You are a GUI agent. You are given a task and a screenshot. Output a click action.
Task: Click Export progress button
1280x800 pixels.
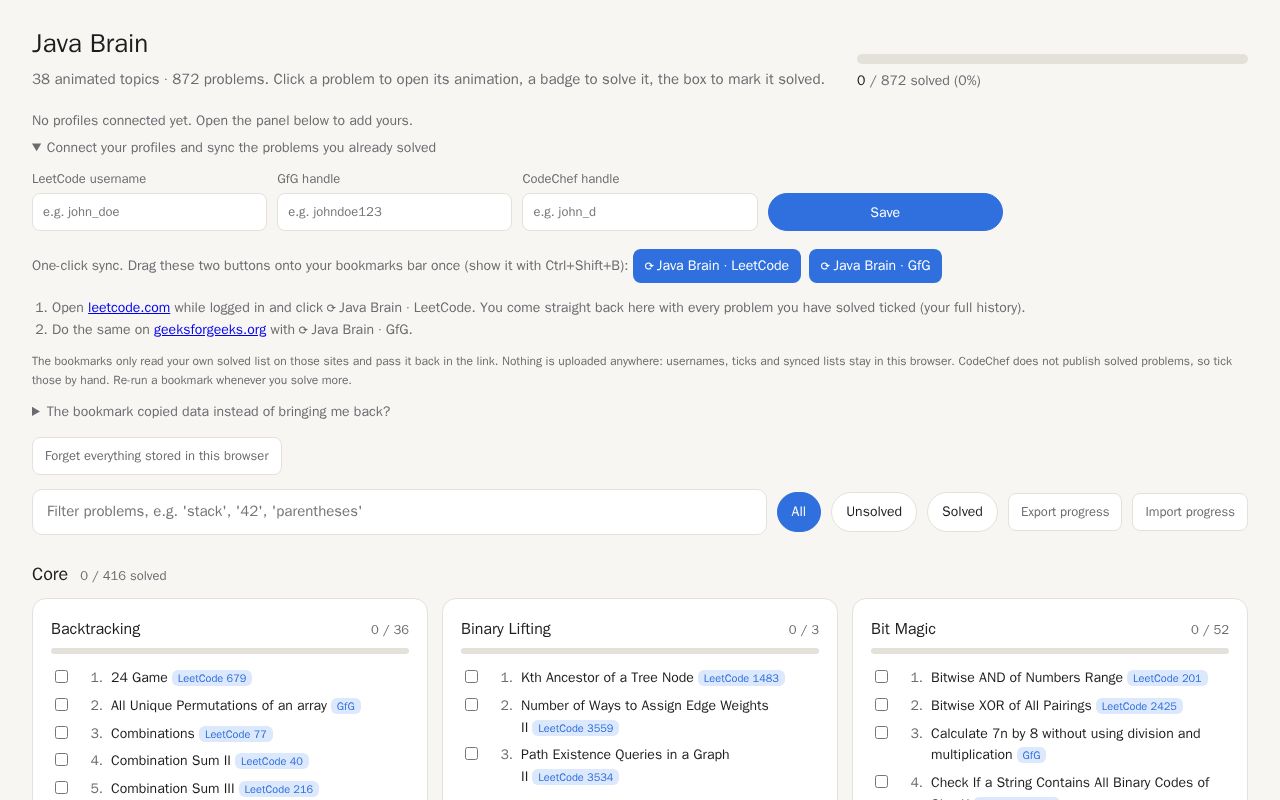[1065, 512]
